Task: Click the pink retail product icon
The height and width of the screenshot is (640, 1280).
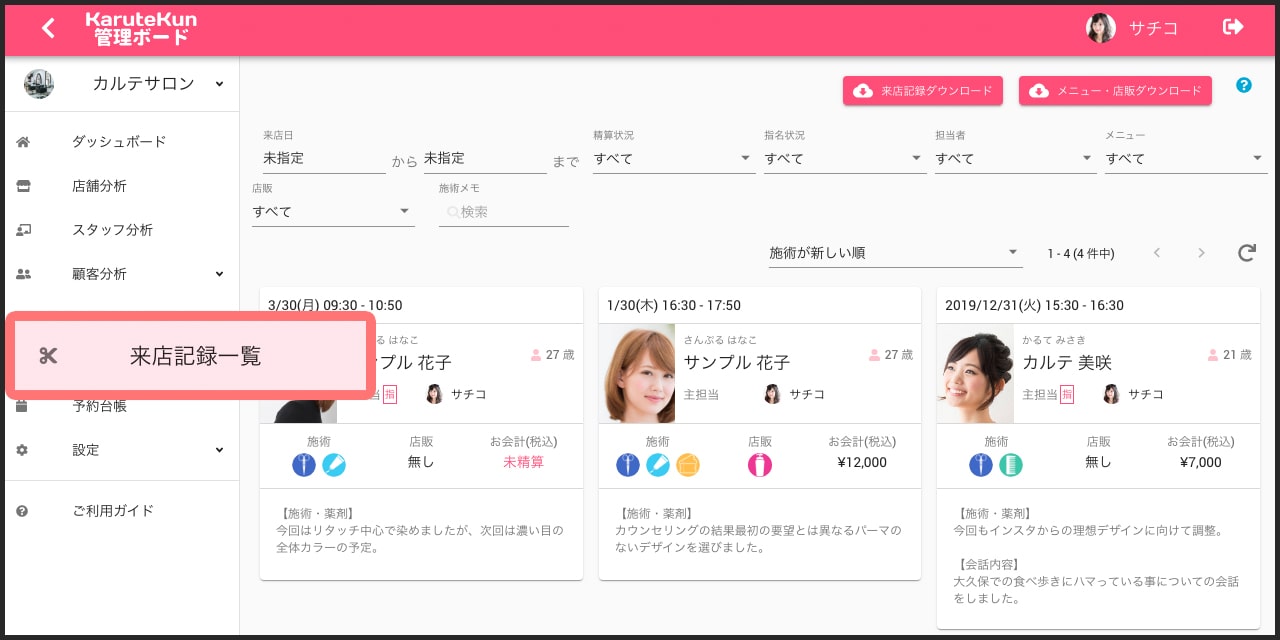Action: tap(759, 464)
